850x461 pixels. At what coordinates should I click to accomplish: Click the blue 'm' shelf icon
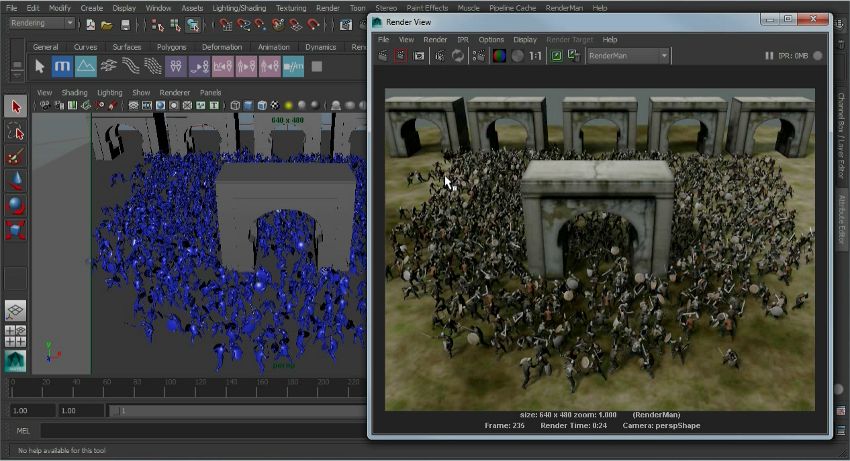[62, 66]
